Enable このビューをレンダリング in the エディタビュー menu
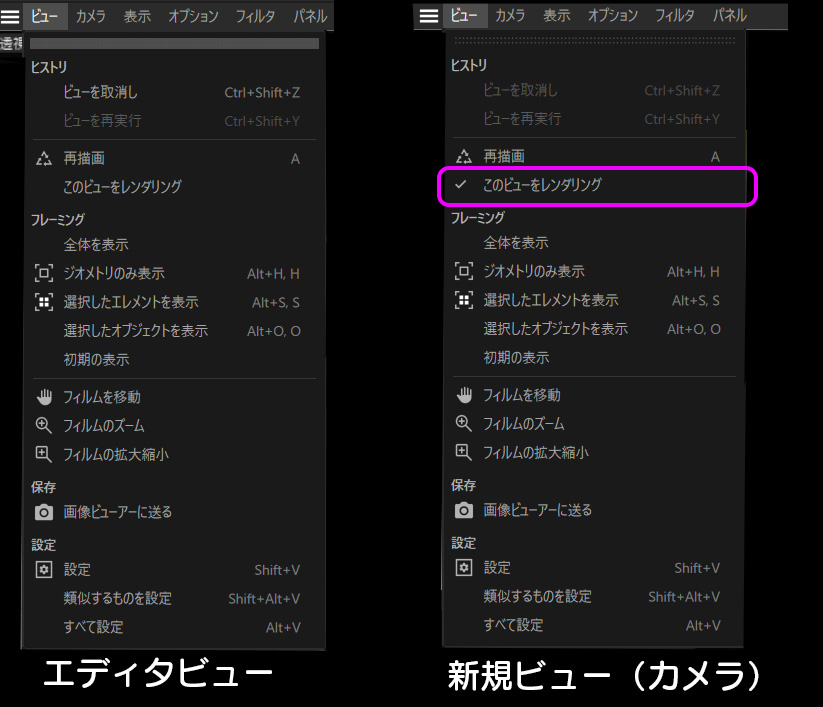The width and height of the screenshot is (823, 707). [122, 187]
